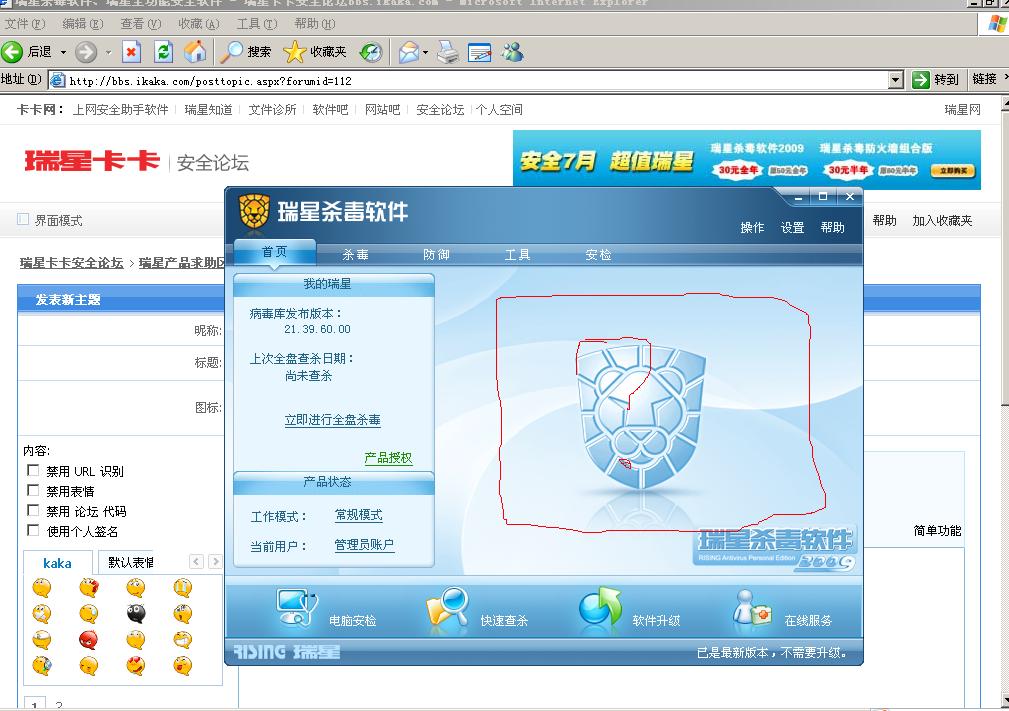Screen dimensions: 1009x711
Task: Click the Rising lion logo in title bar
Action: click(x=254, y=212)
